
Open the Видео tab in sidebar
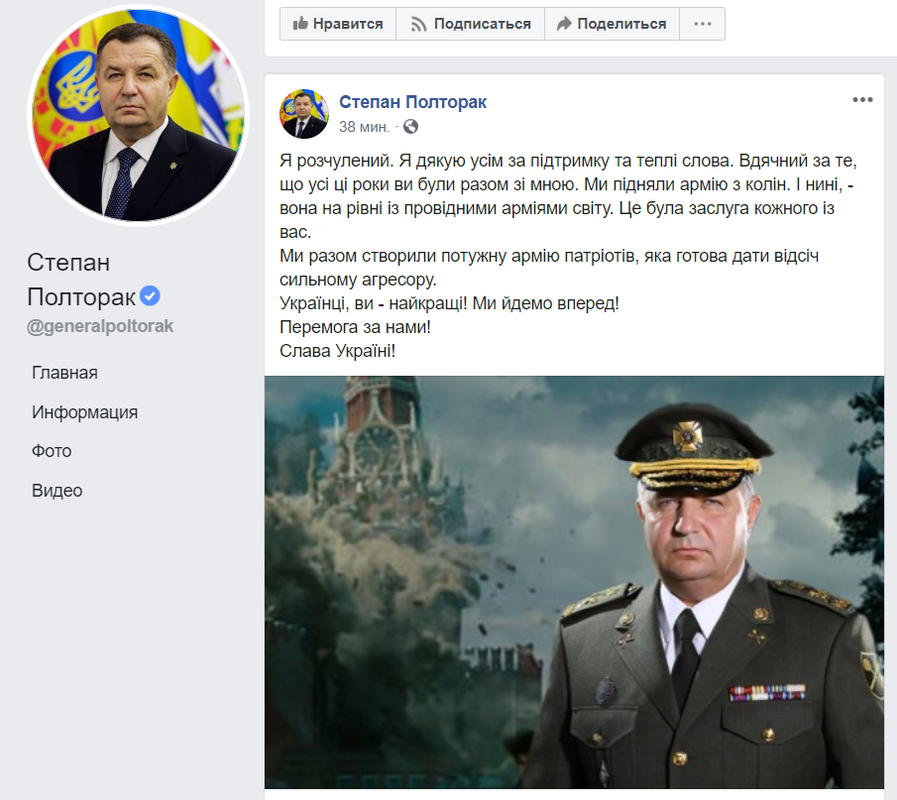coord(57,490)
